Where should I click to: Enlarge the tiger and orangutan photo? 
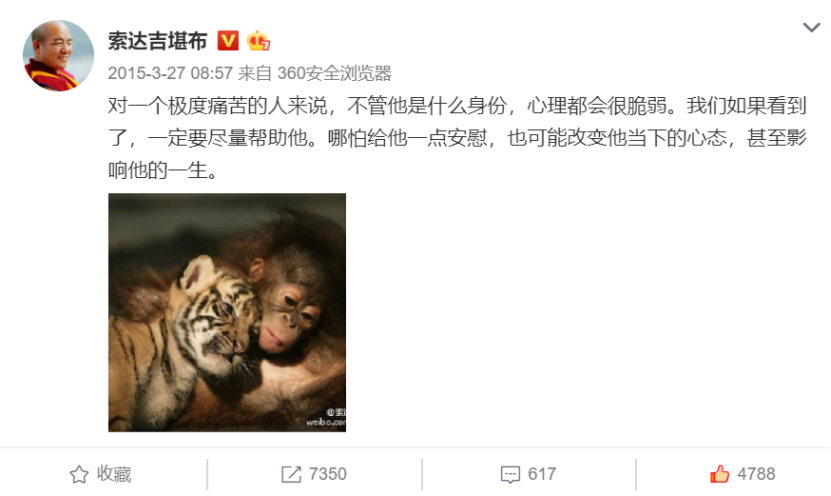(227, 313)
